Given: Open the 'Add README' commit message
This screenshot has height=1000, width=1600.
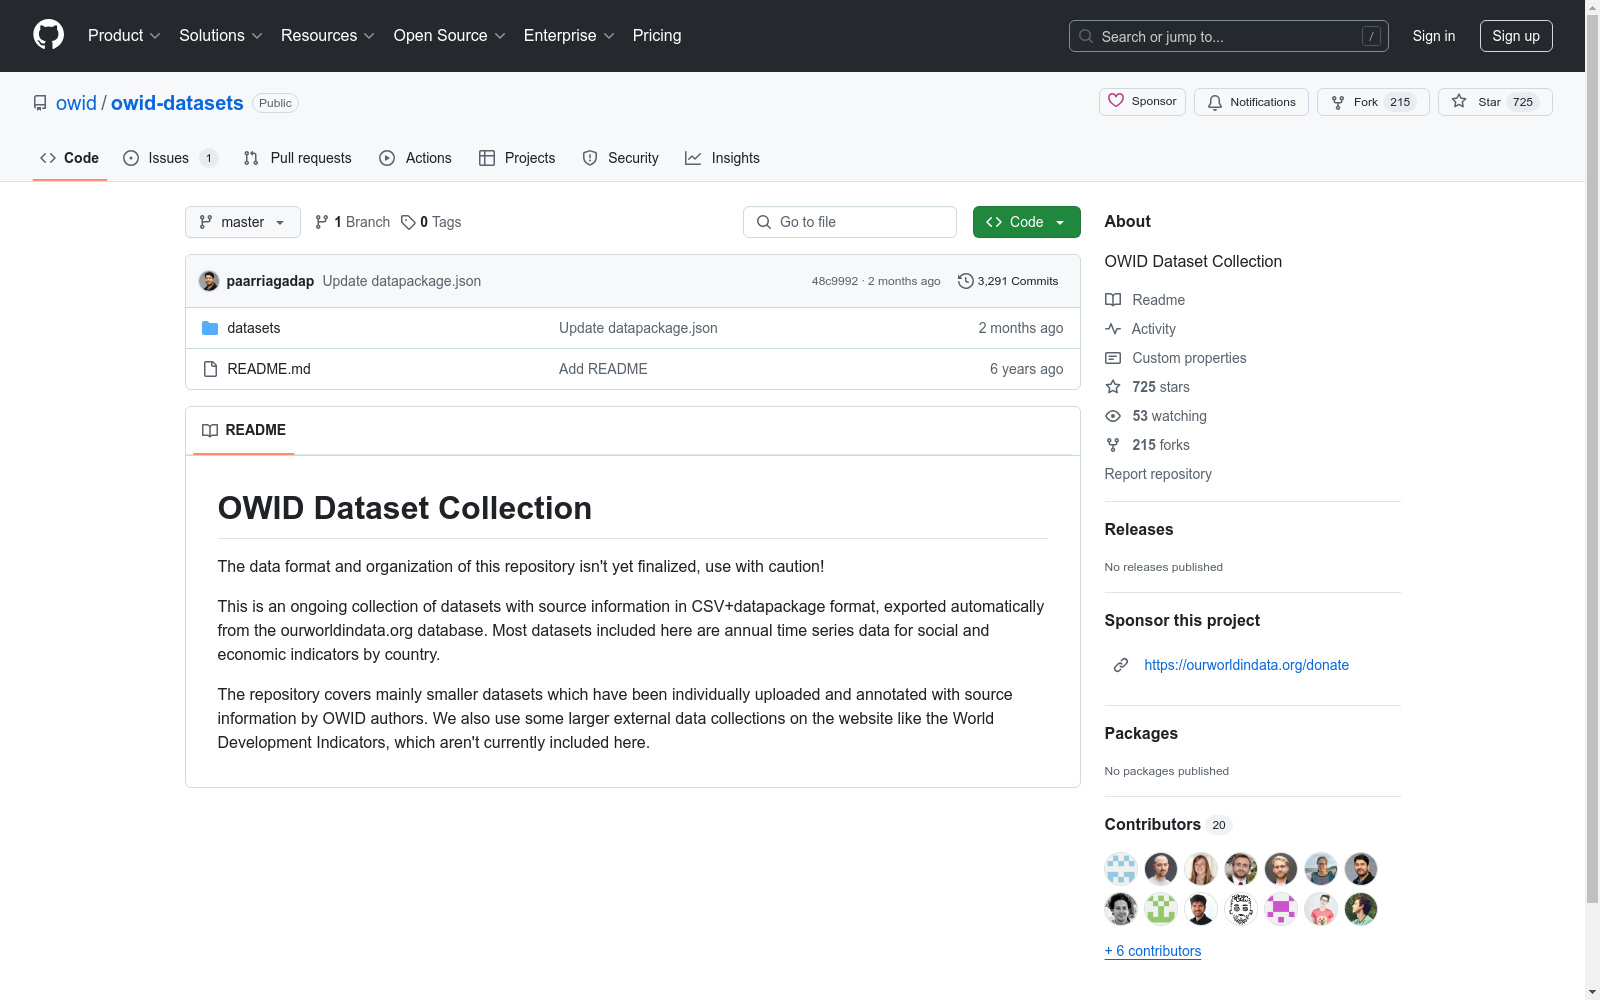Looking at the screenshot, I should 603,369.
